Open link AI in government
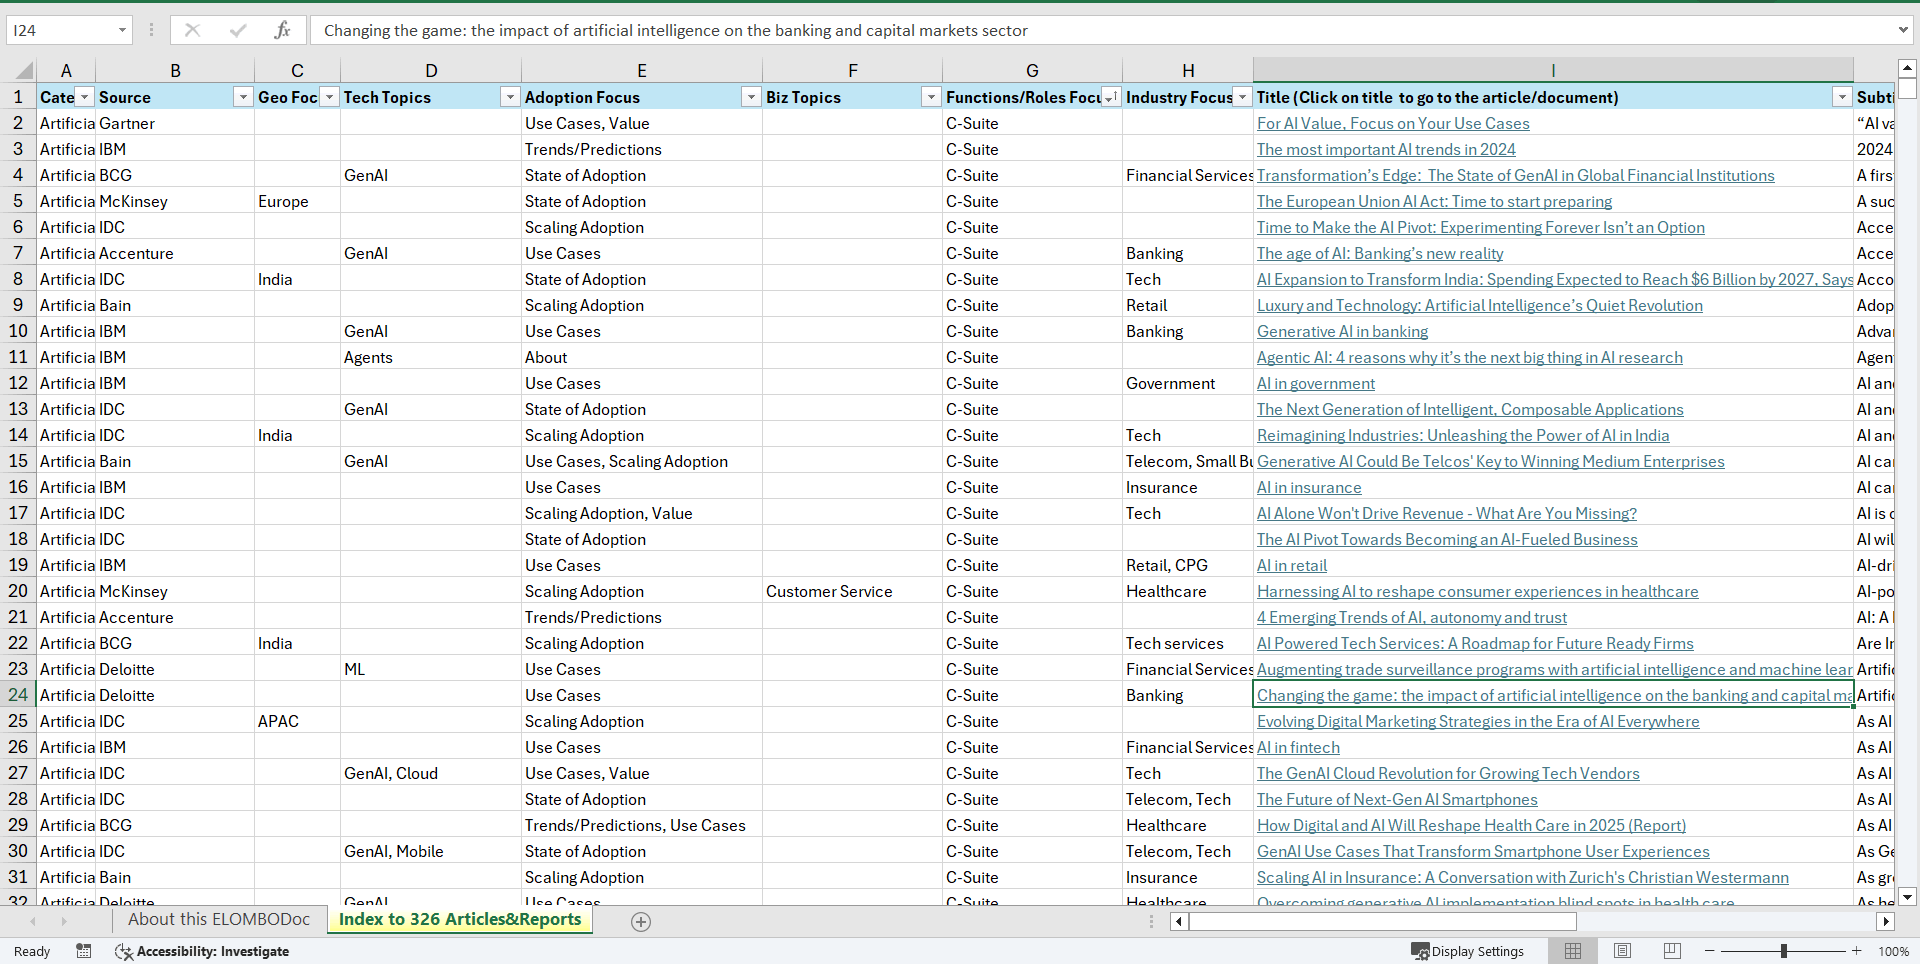Screen dimensions: 1920x966 click(x=1316, y=384)
